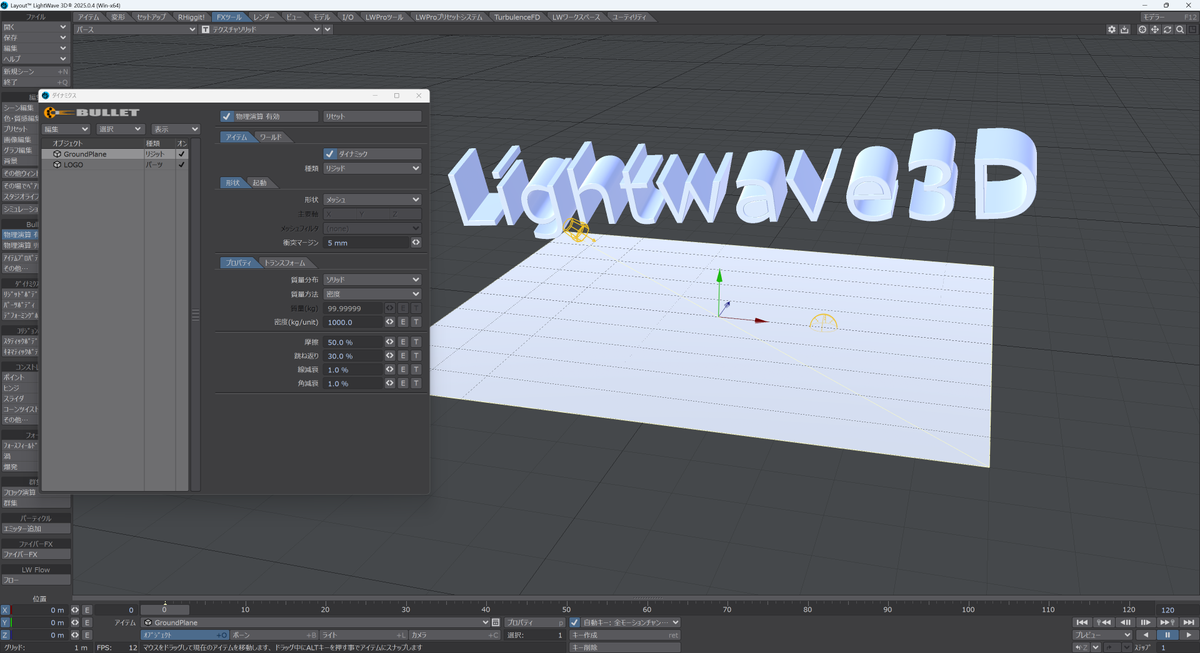Open the 形状 メッシュ dropdown
Viewport: 1200px width, 653px height.
pyautogui.click(x=372, y=199)
